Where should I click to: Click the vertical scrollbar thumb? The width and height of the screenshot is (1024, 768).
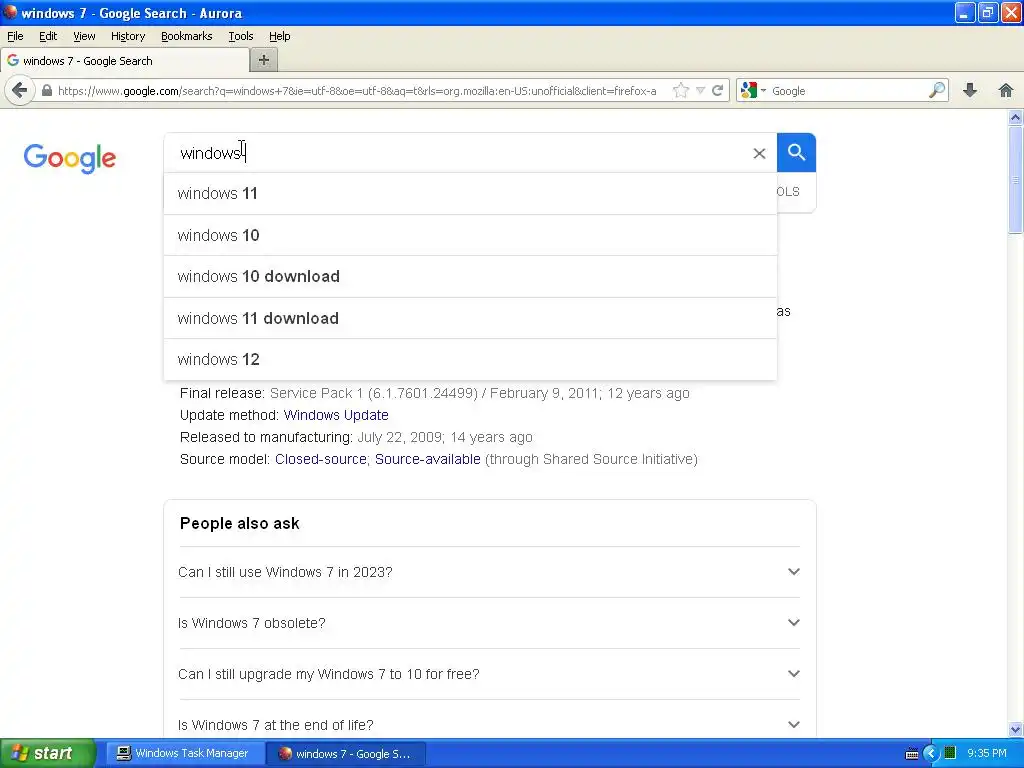point(1015,180)
